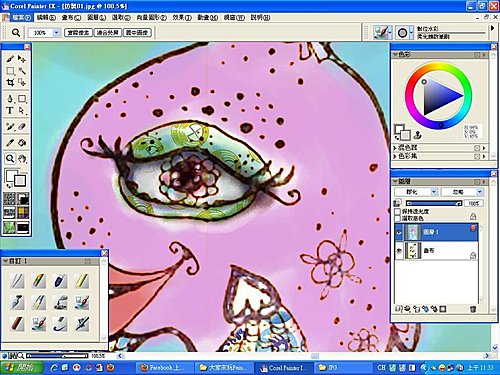This screenshot has width=500, height=375.
Task: Select the Magic Wand tool
Action: pyautogui.click(x=22, y=71)
